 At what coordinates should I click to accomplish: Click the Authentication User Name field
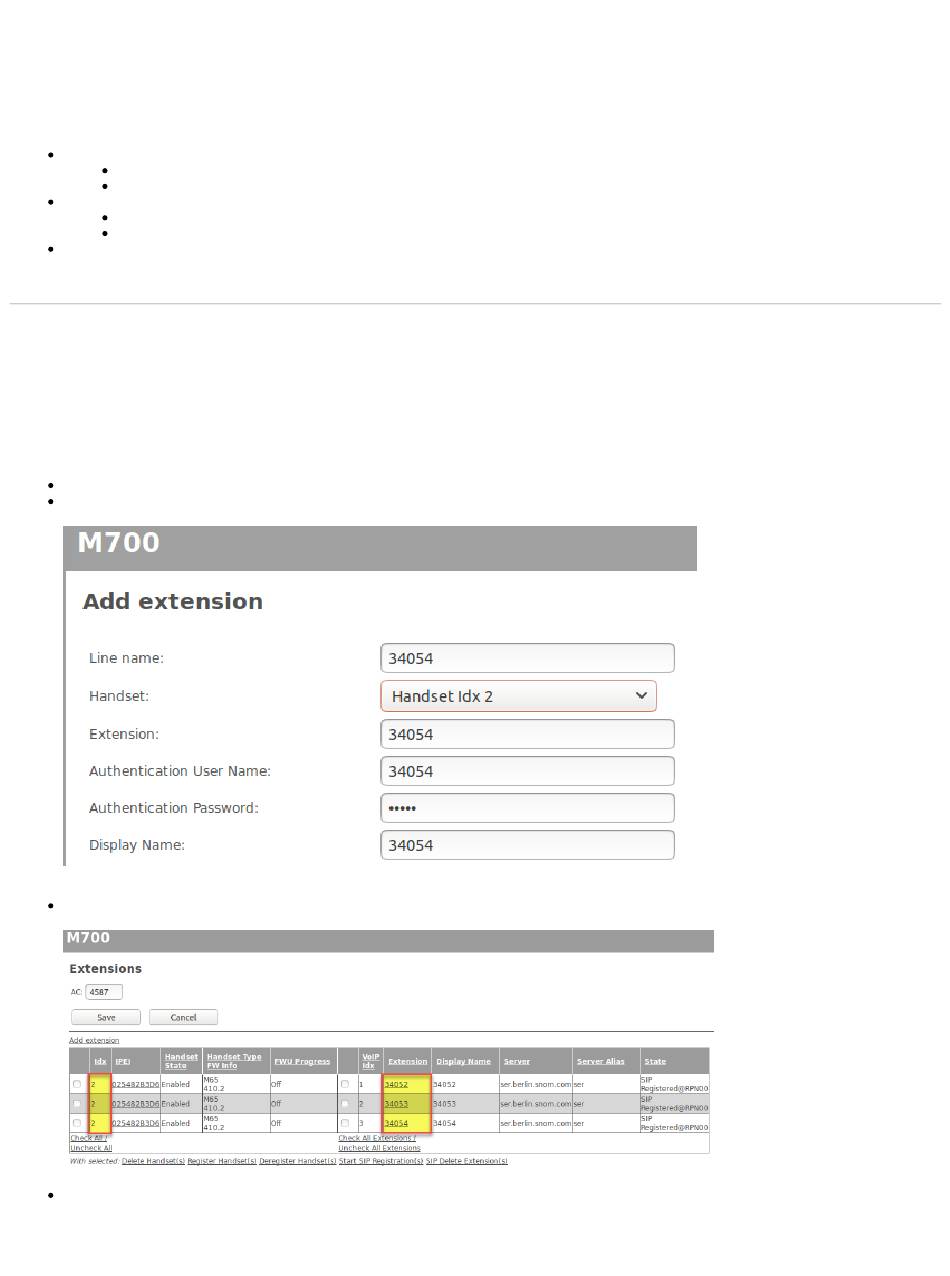pyautogui.click(x=527, y=771)
